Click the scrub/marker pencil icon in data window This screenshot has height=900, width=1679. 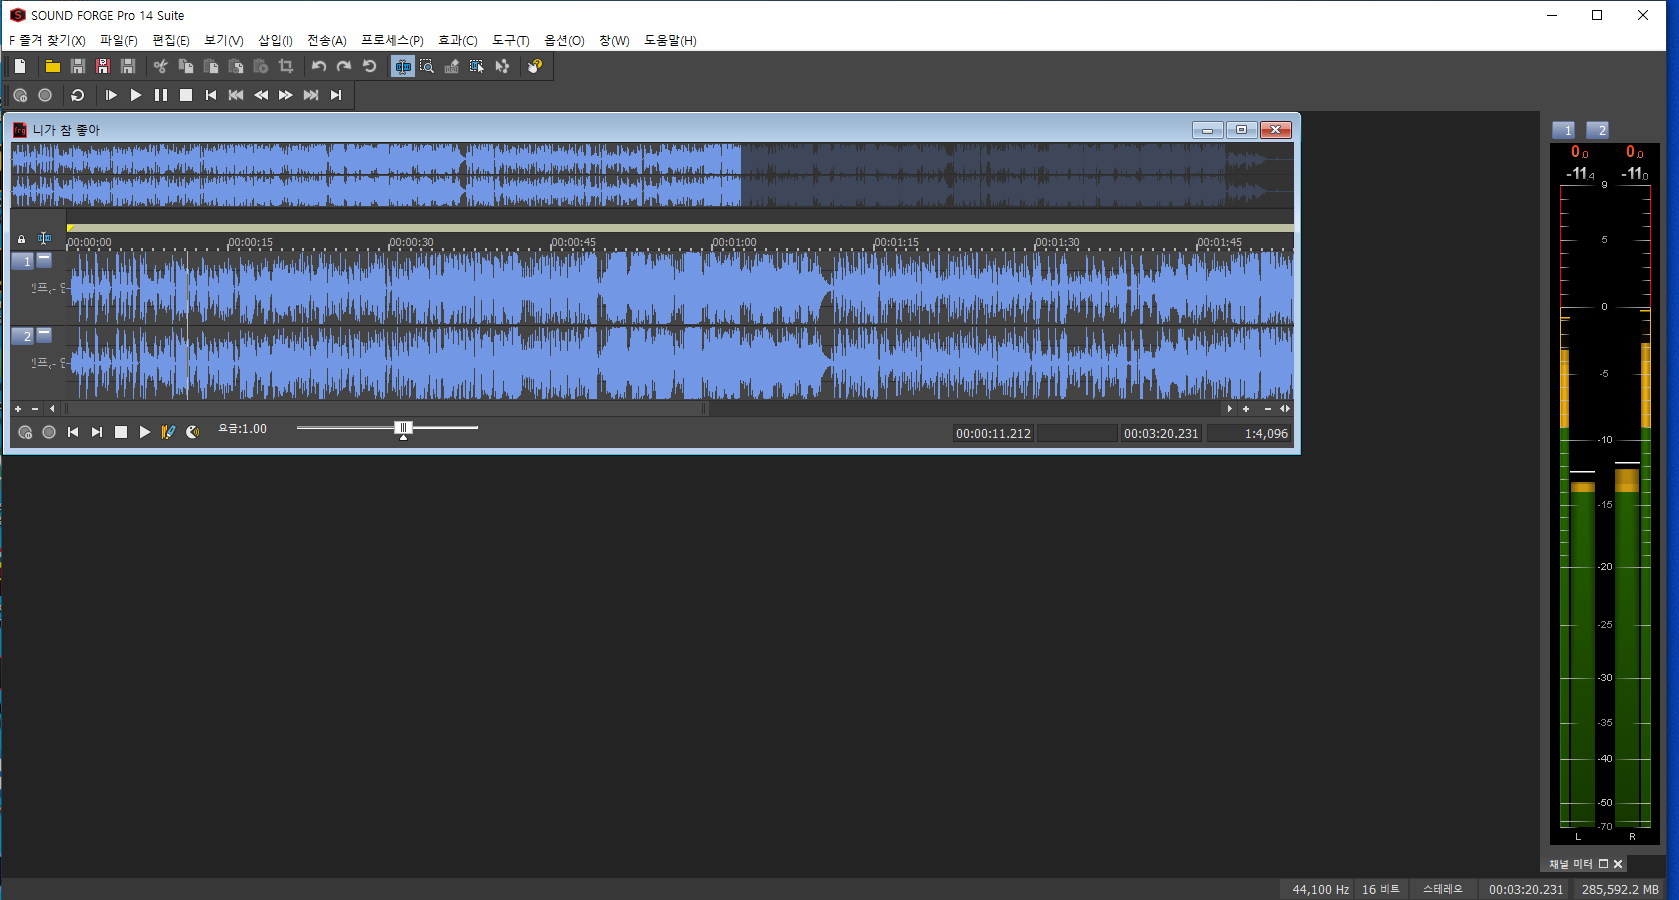168,432
